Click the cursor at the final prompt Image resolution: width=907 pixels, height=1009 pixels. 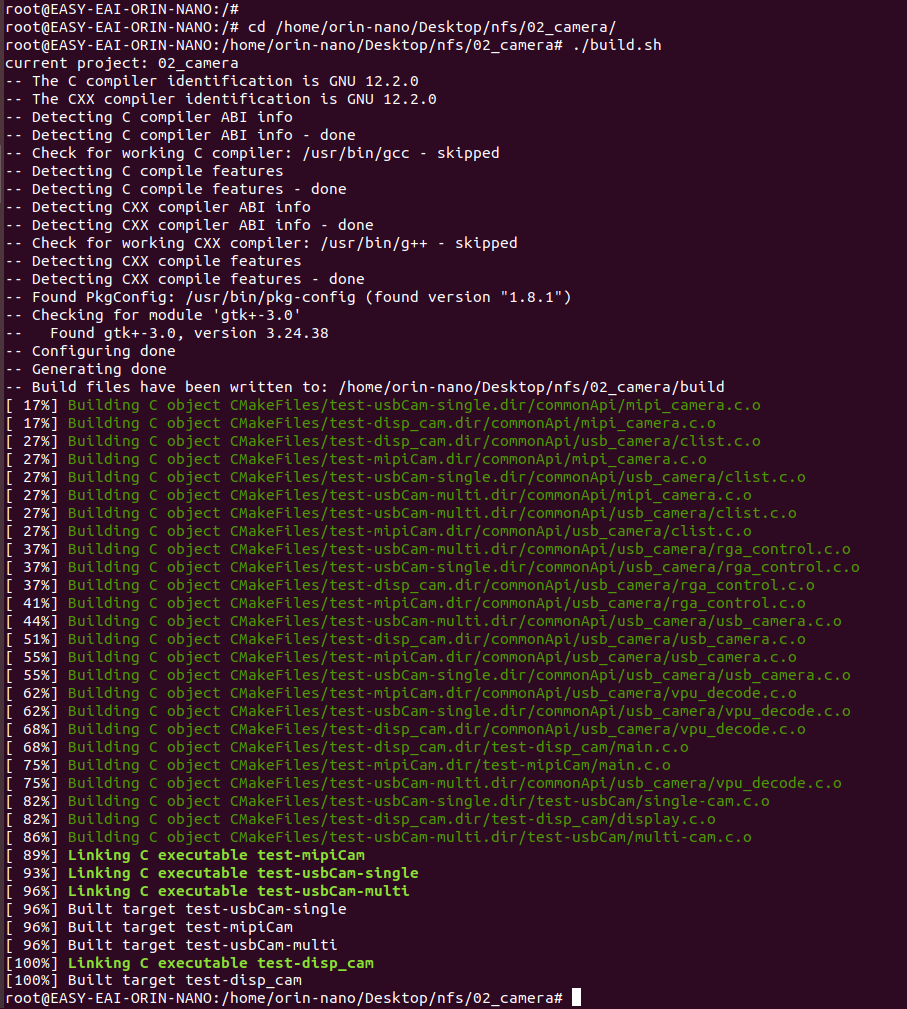[576, 998]
